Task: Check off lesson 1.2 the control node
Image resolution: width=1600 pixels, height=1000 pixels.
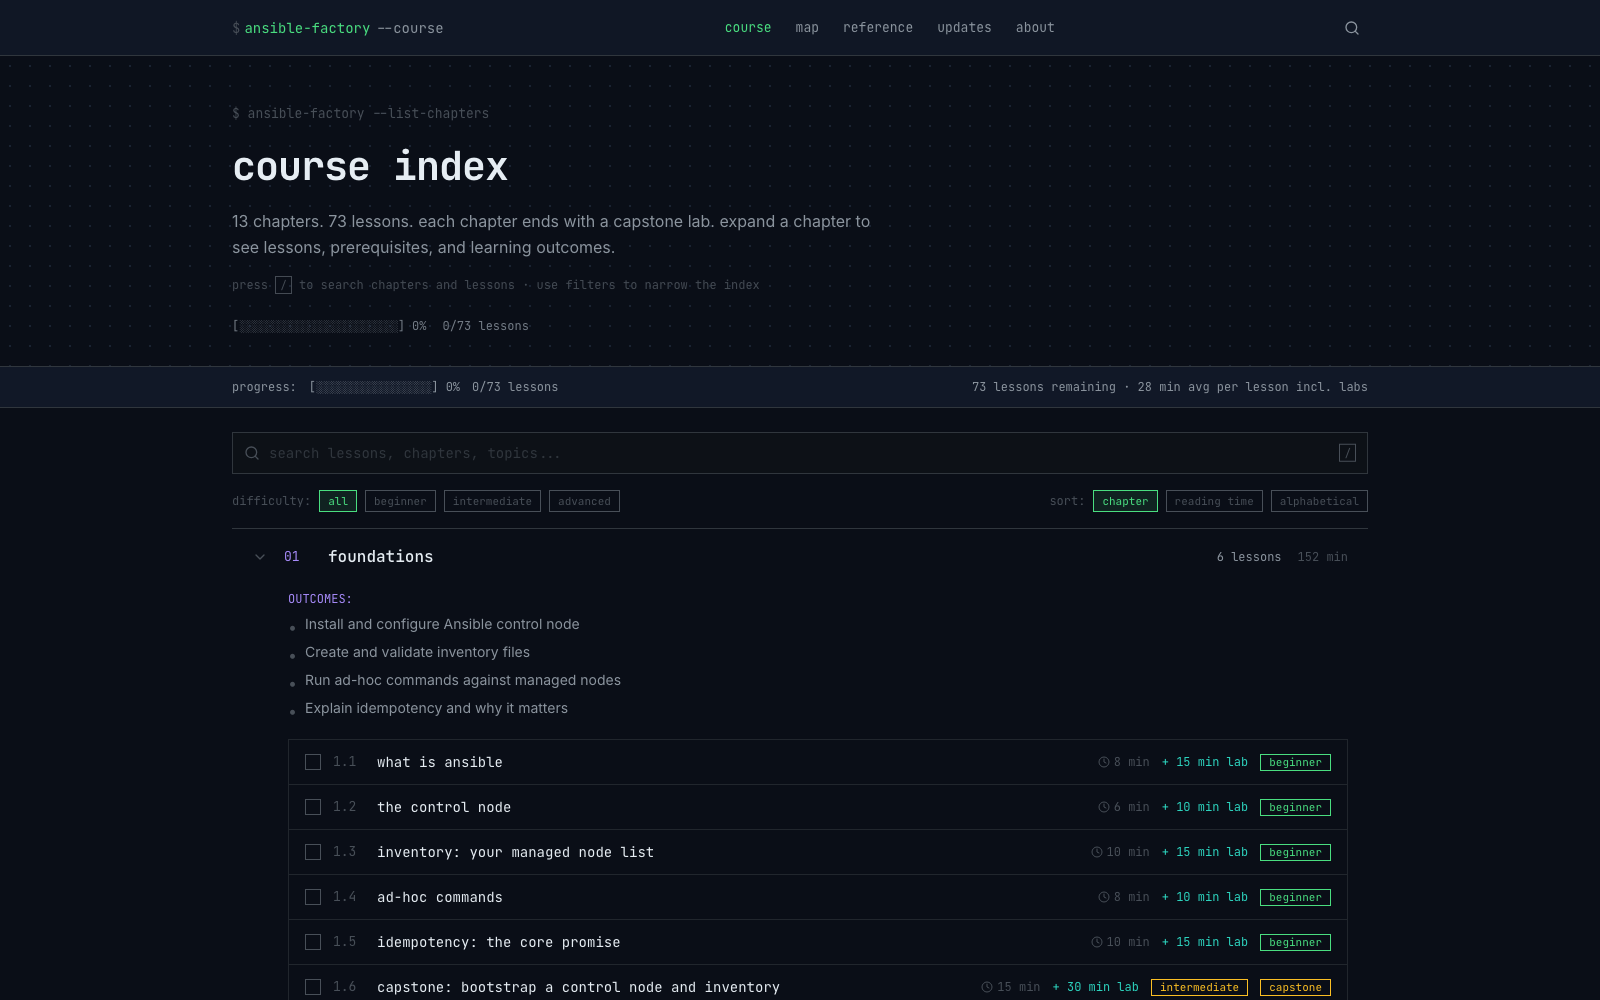Action: coord(313,807)
